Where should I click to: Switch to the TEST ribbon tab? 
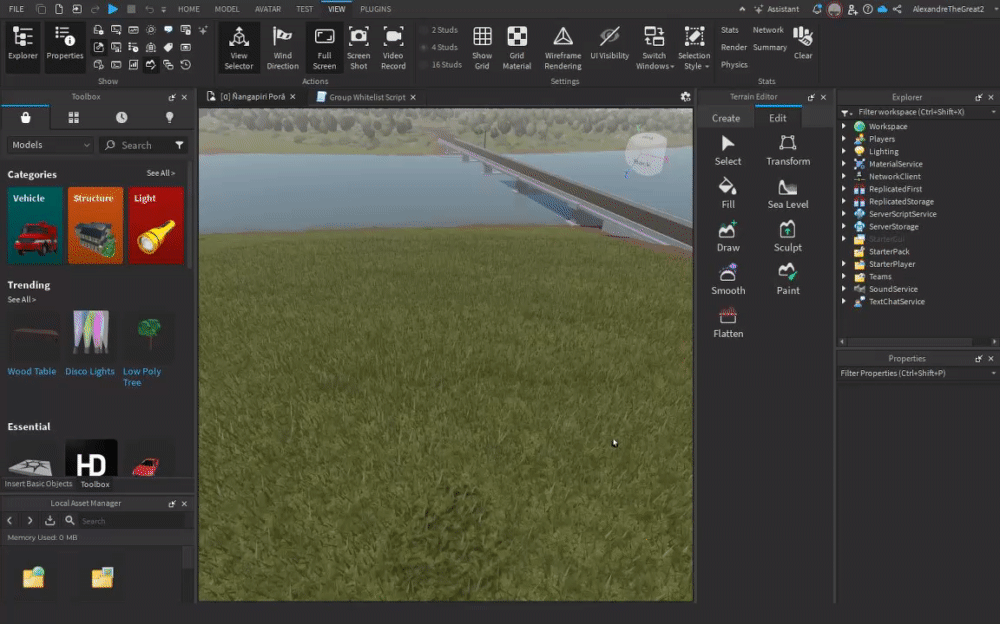pyautogui.click(x=304, y=9)
